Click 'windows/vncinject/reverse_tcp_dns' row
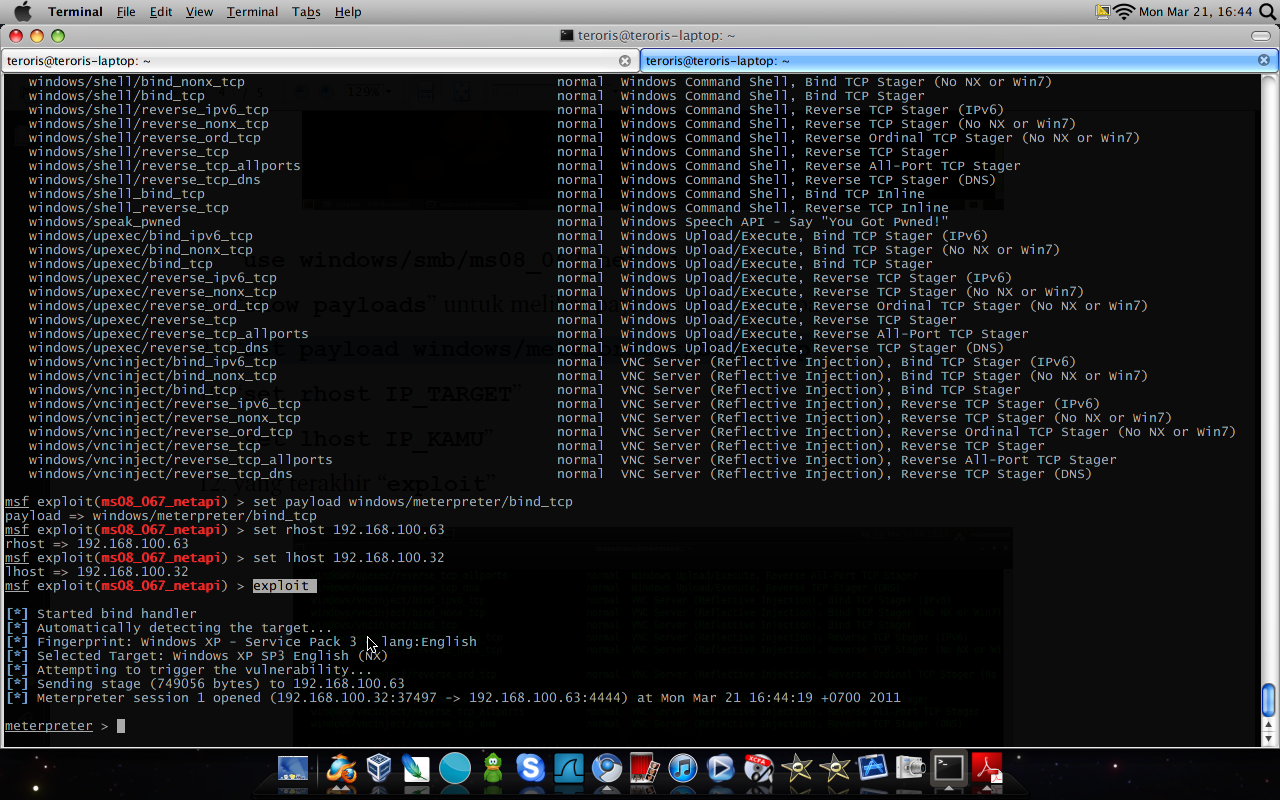The height and width of the screenshot is (800, 1280). pos(161,474)
